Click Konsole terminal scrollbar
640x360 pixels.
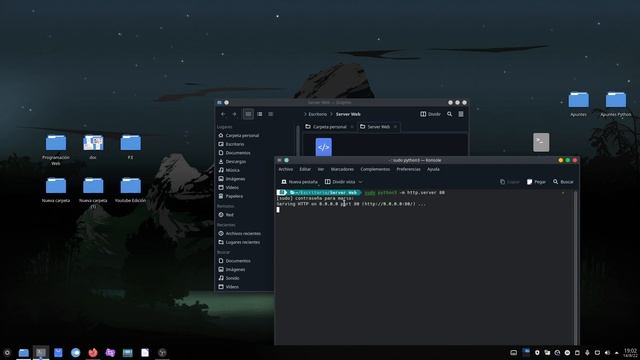[576, 267]
